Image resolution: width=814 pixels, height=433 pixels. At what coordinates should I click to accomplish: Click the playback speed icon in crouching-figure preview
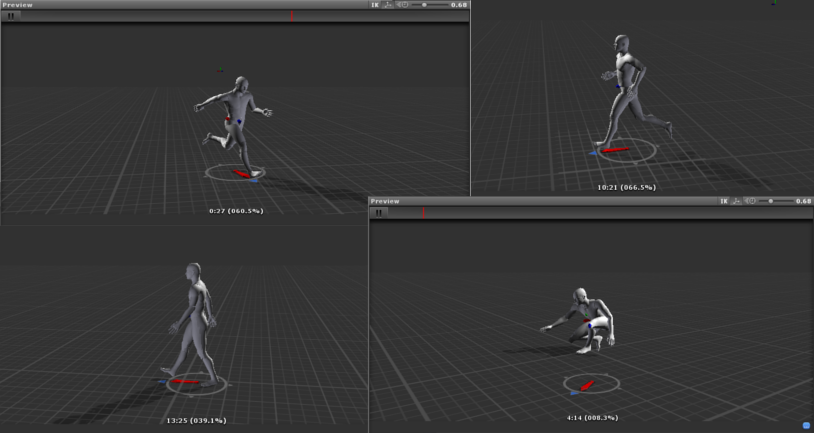pos(751,201)
